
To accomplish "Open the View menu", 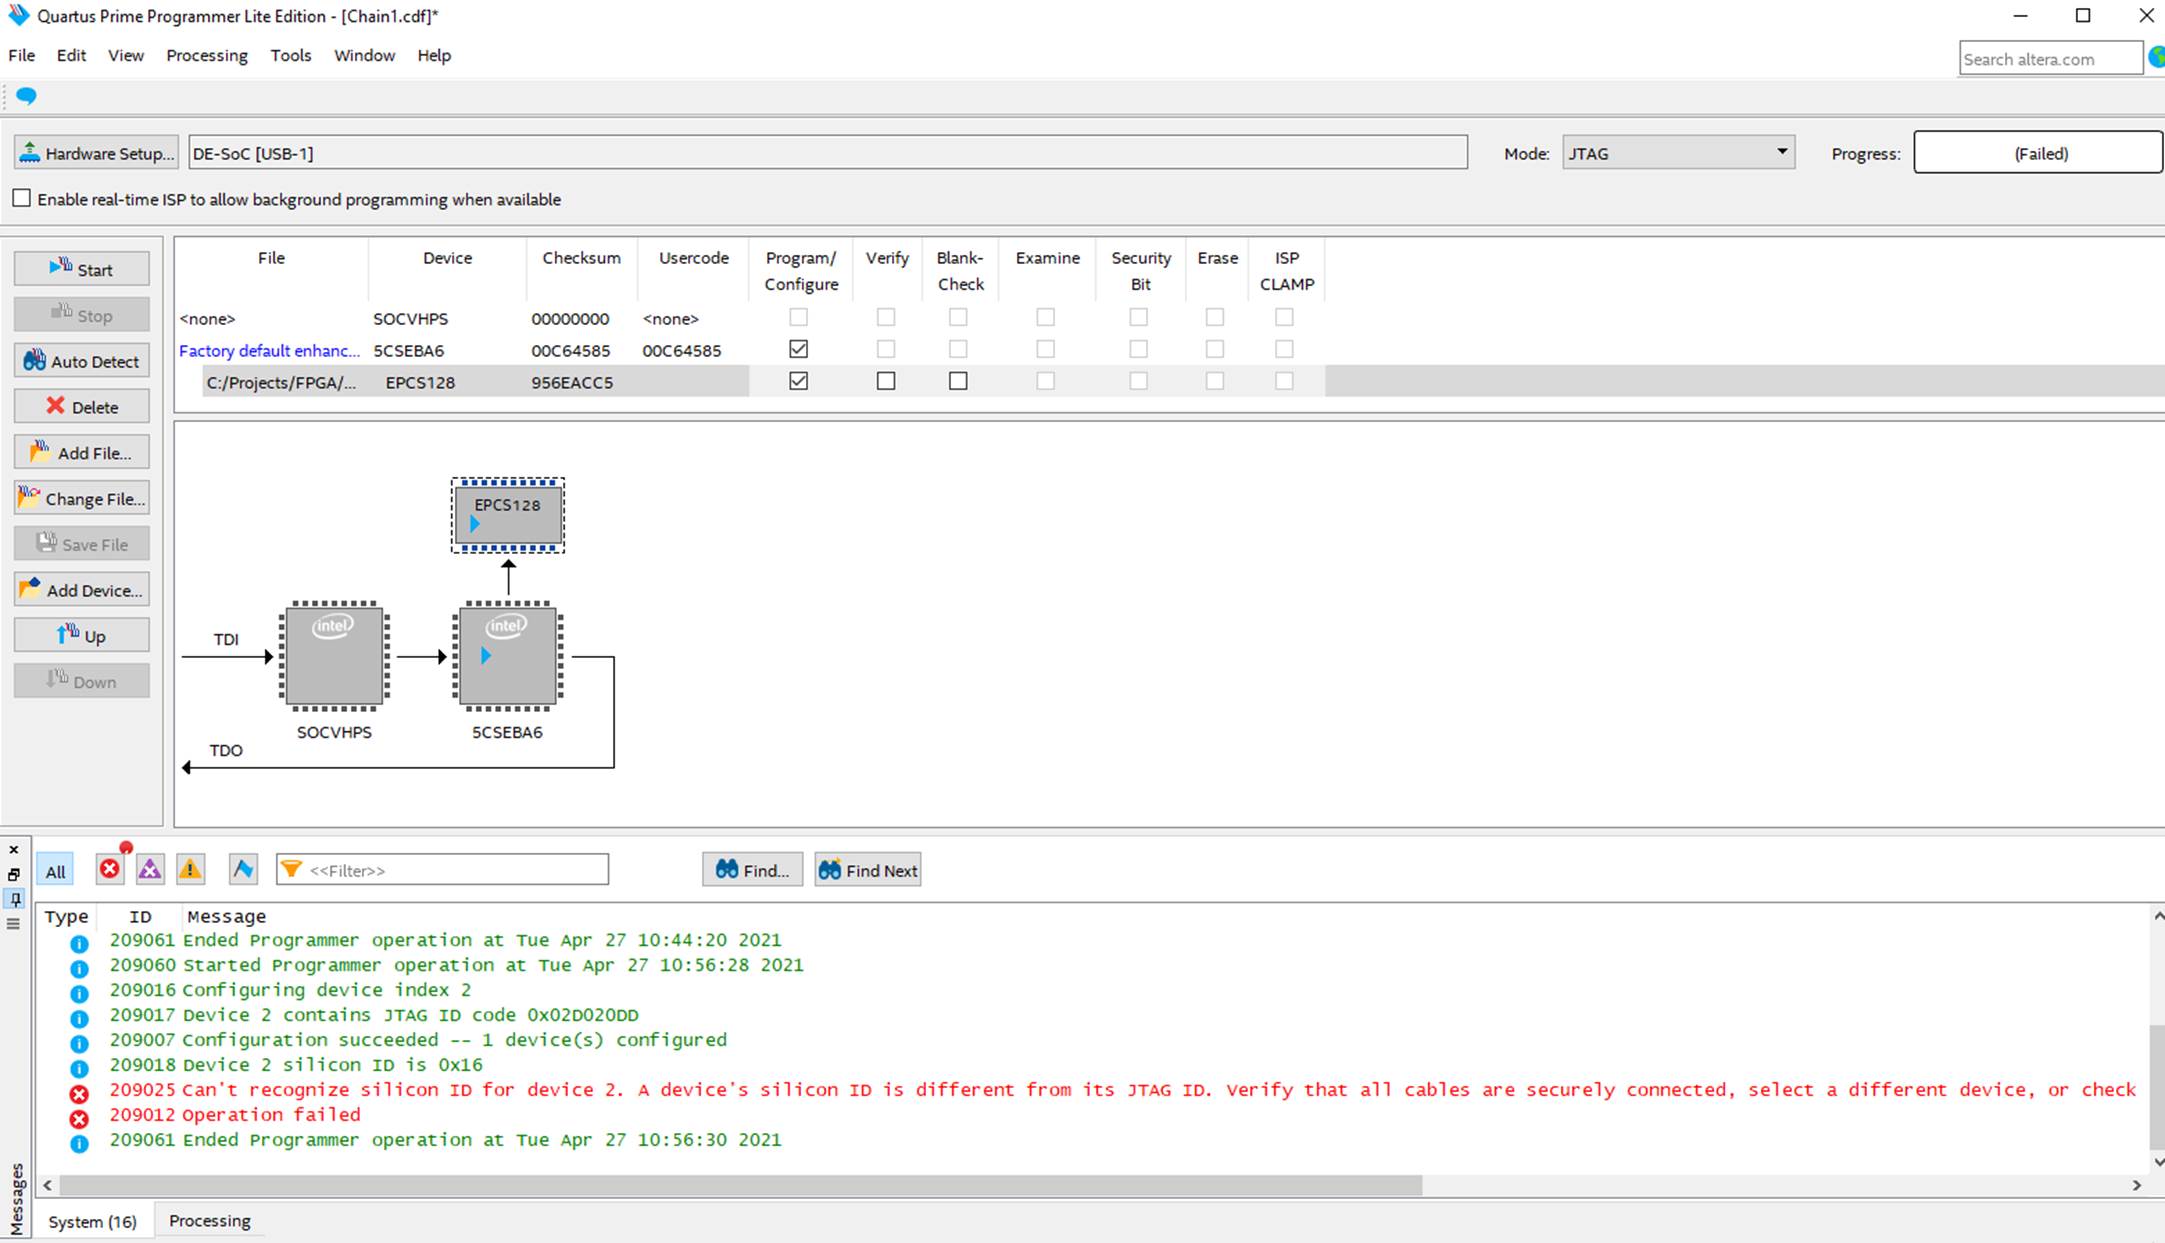I will pyautogui.click(x=126, y=55).
